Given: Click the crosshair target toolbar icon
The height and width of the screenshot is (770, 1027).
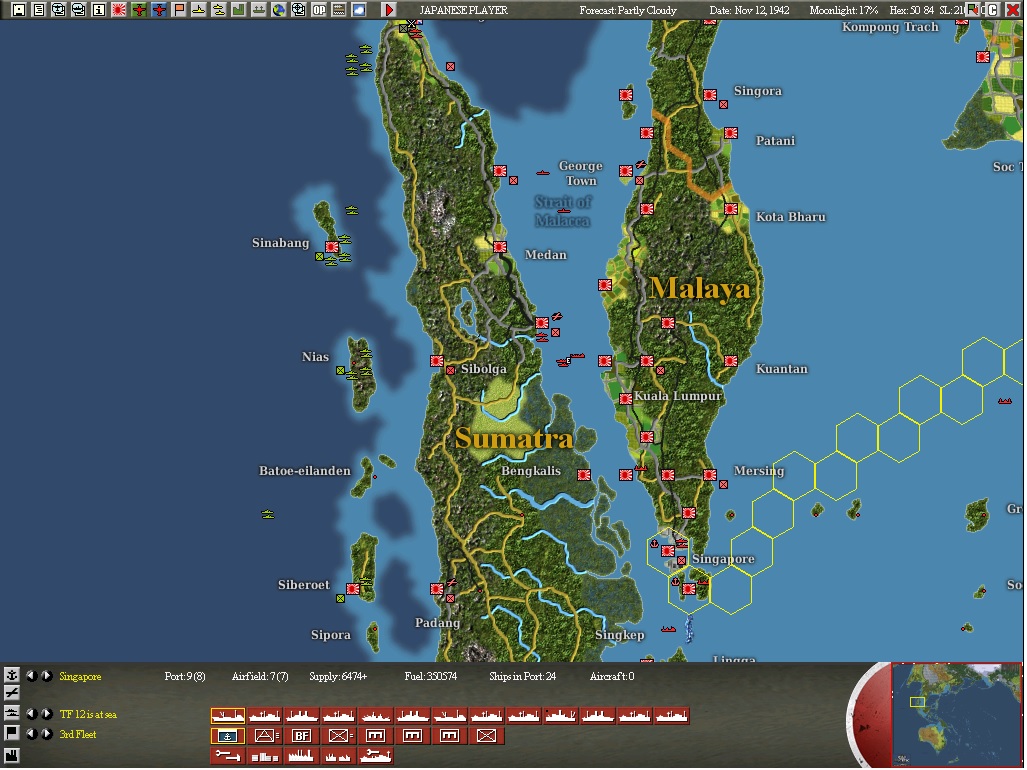Looking at the screenshot, I should point(299,10).
